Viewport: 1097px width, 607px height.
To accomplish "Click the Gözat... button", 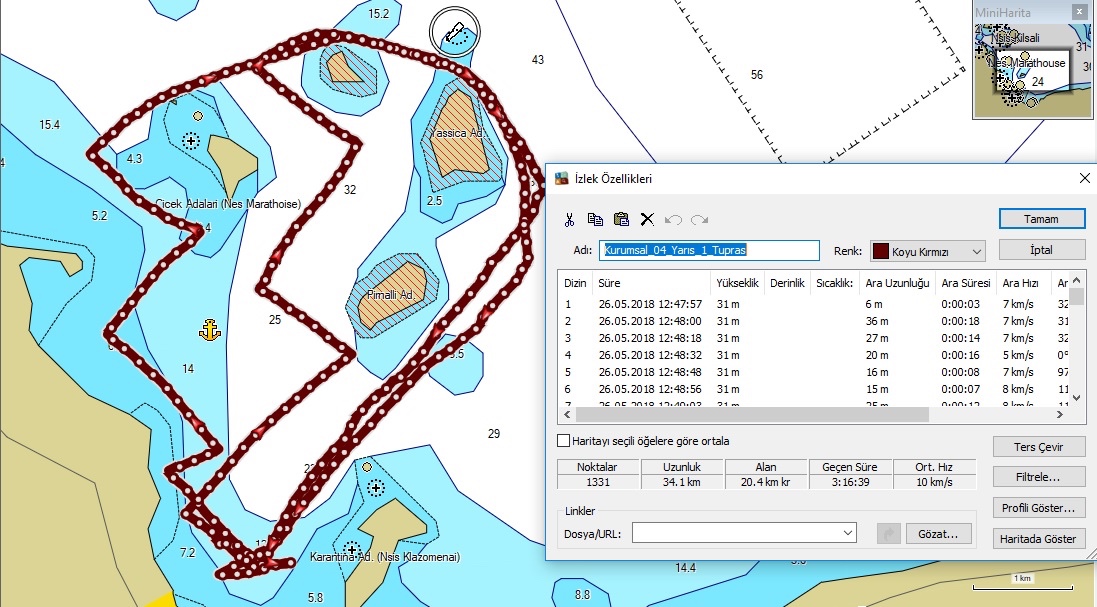I will click(x=938, y=534).
